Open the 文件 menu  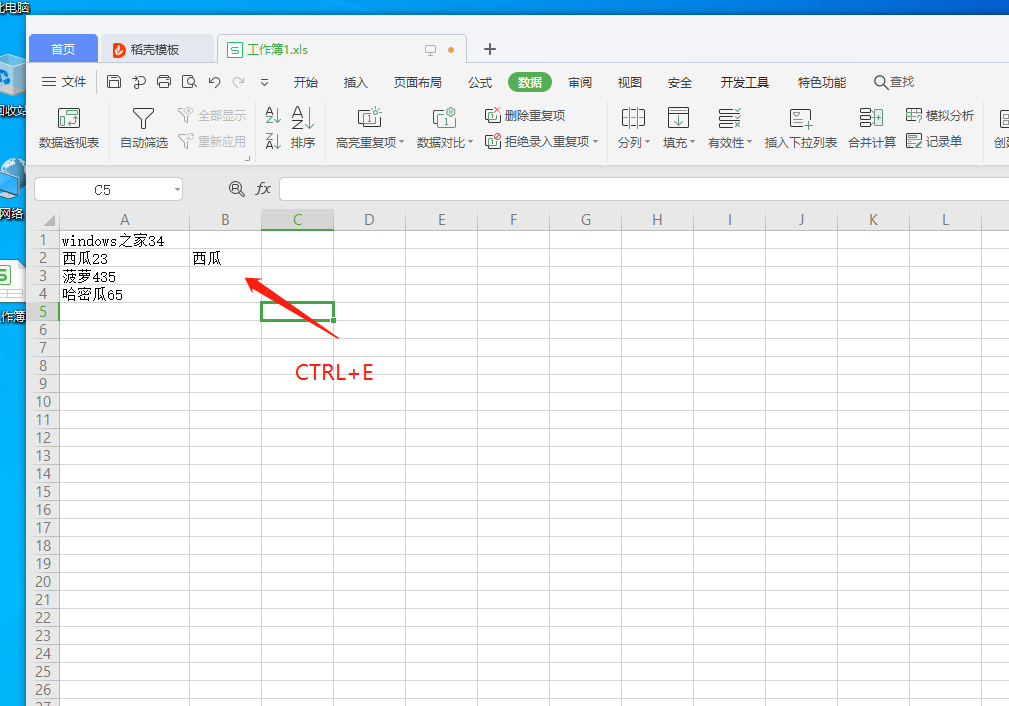(72, 82)
